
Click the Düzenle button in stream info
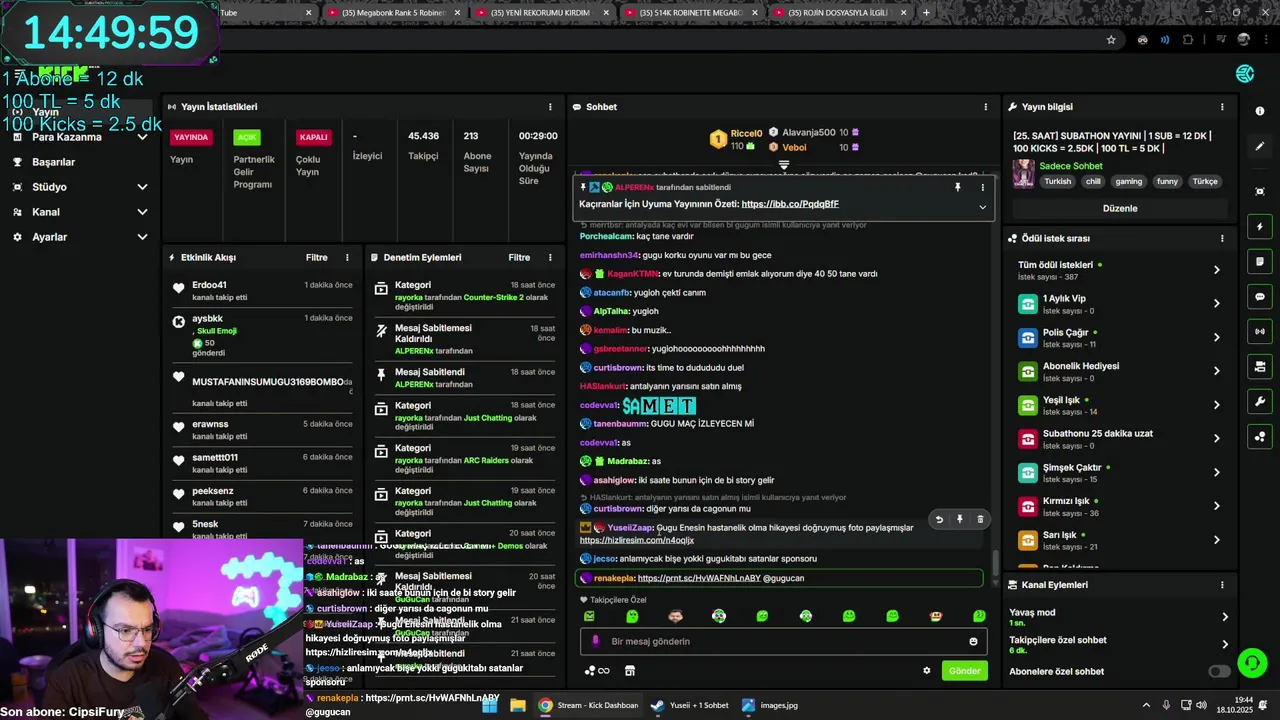pos(1120,208)
